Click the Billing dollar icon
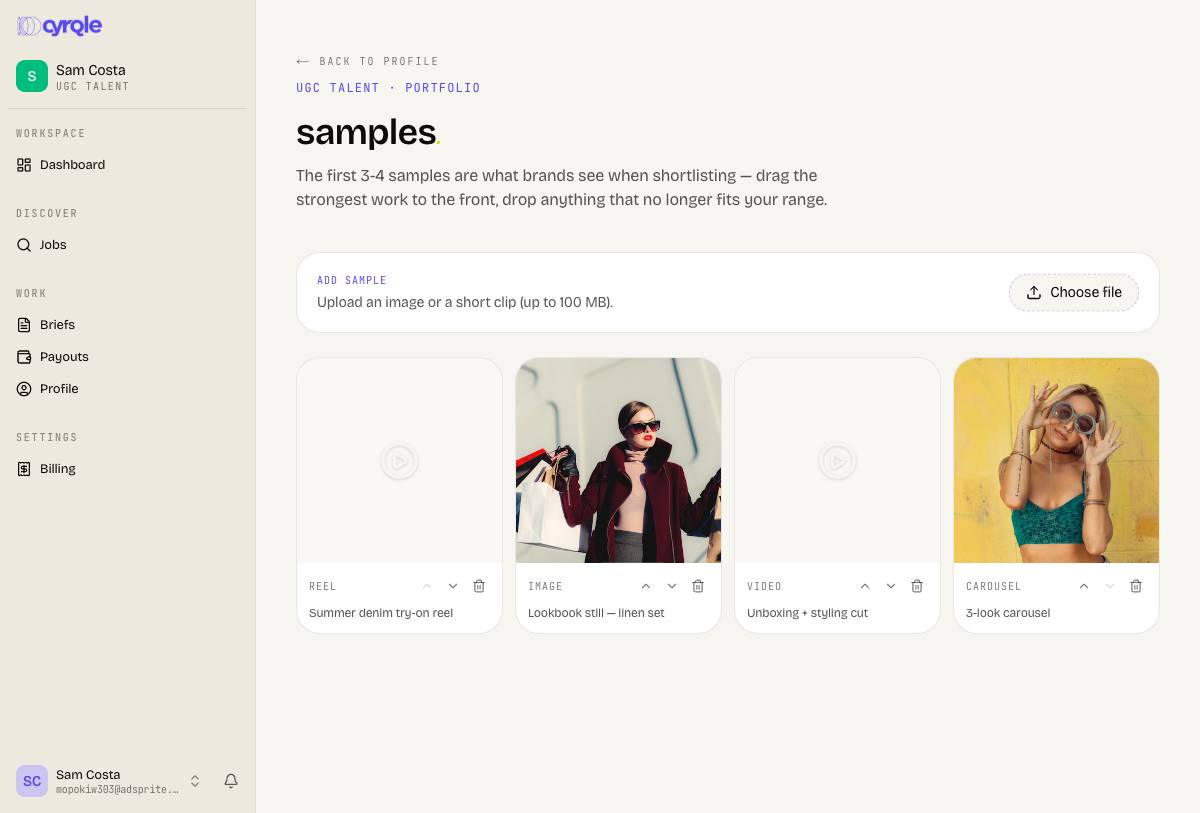 tap(24, 469)
